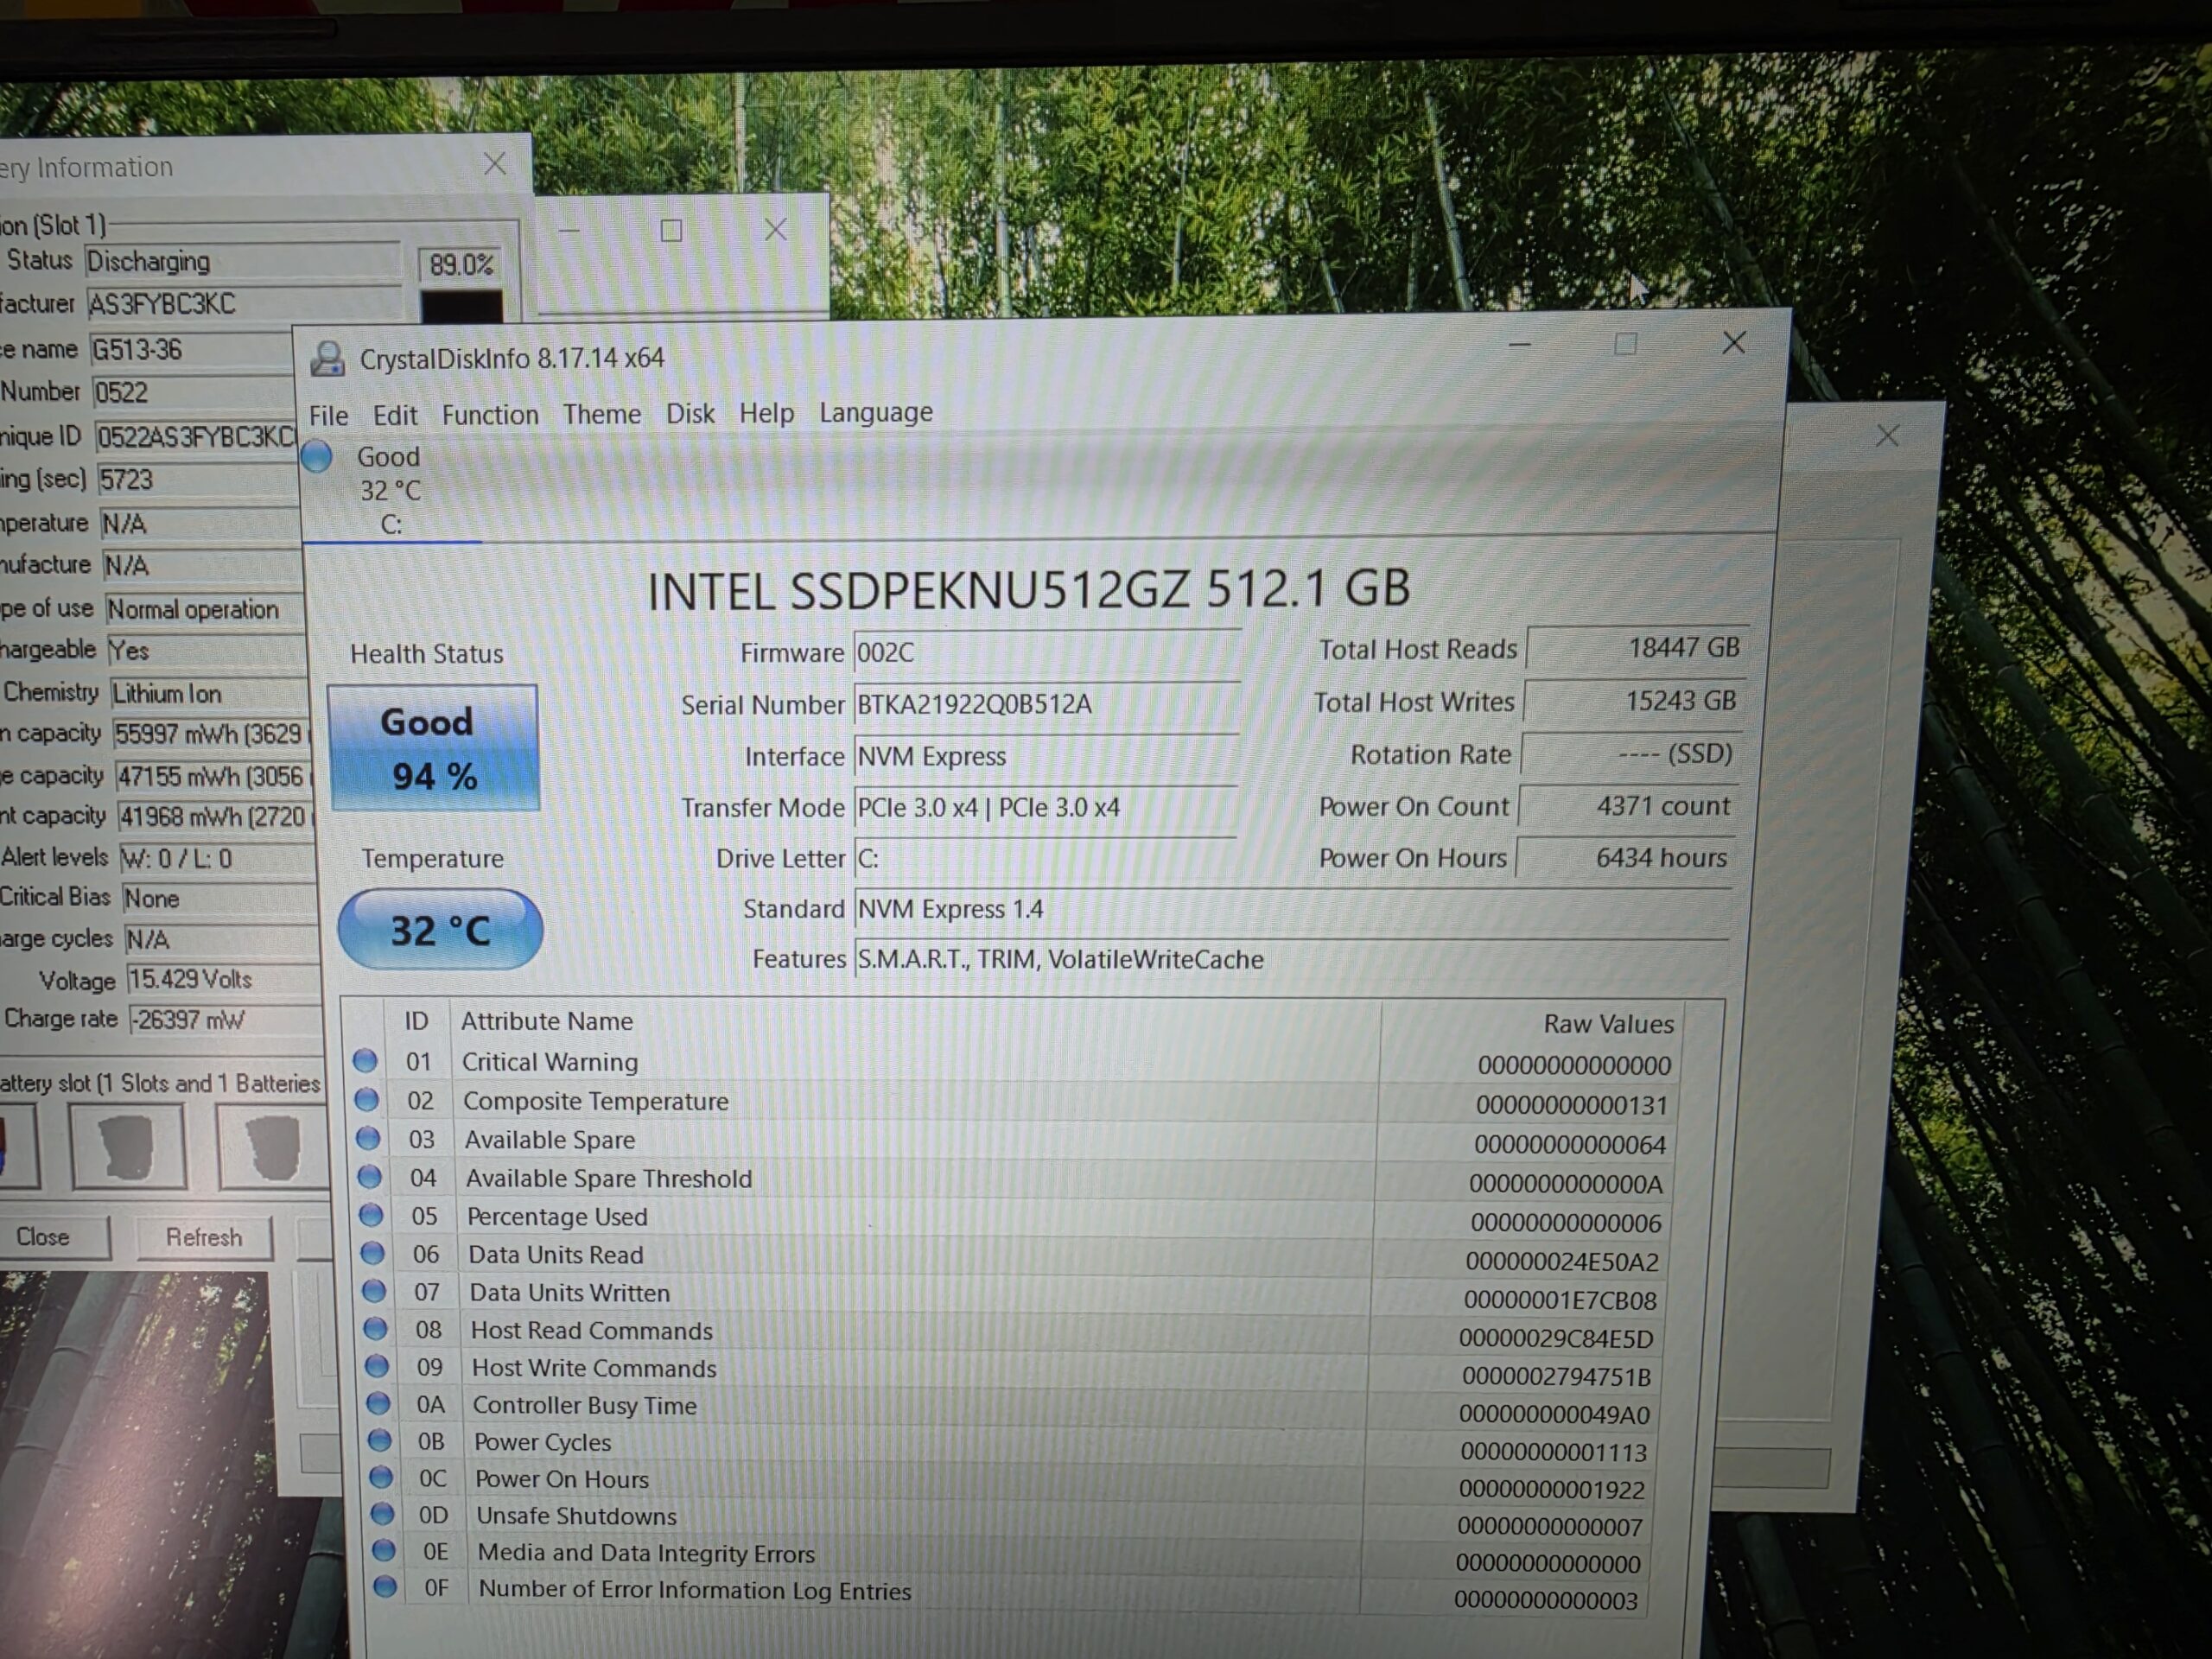Screen dimensions: 2212x1659
Task: Select raw value 00000000000131
Action: [1572, 1105]
